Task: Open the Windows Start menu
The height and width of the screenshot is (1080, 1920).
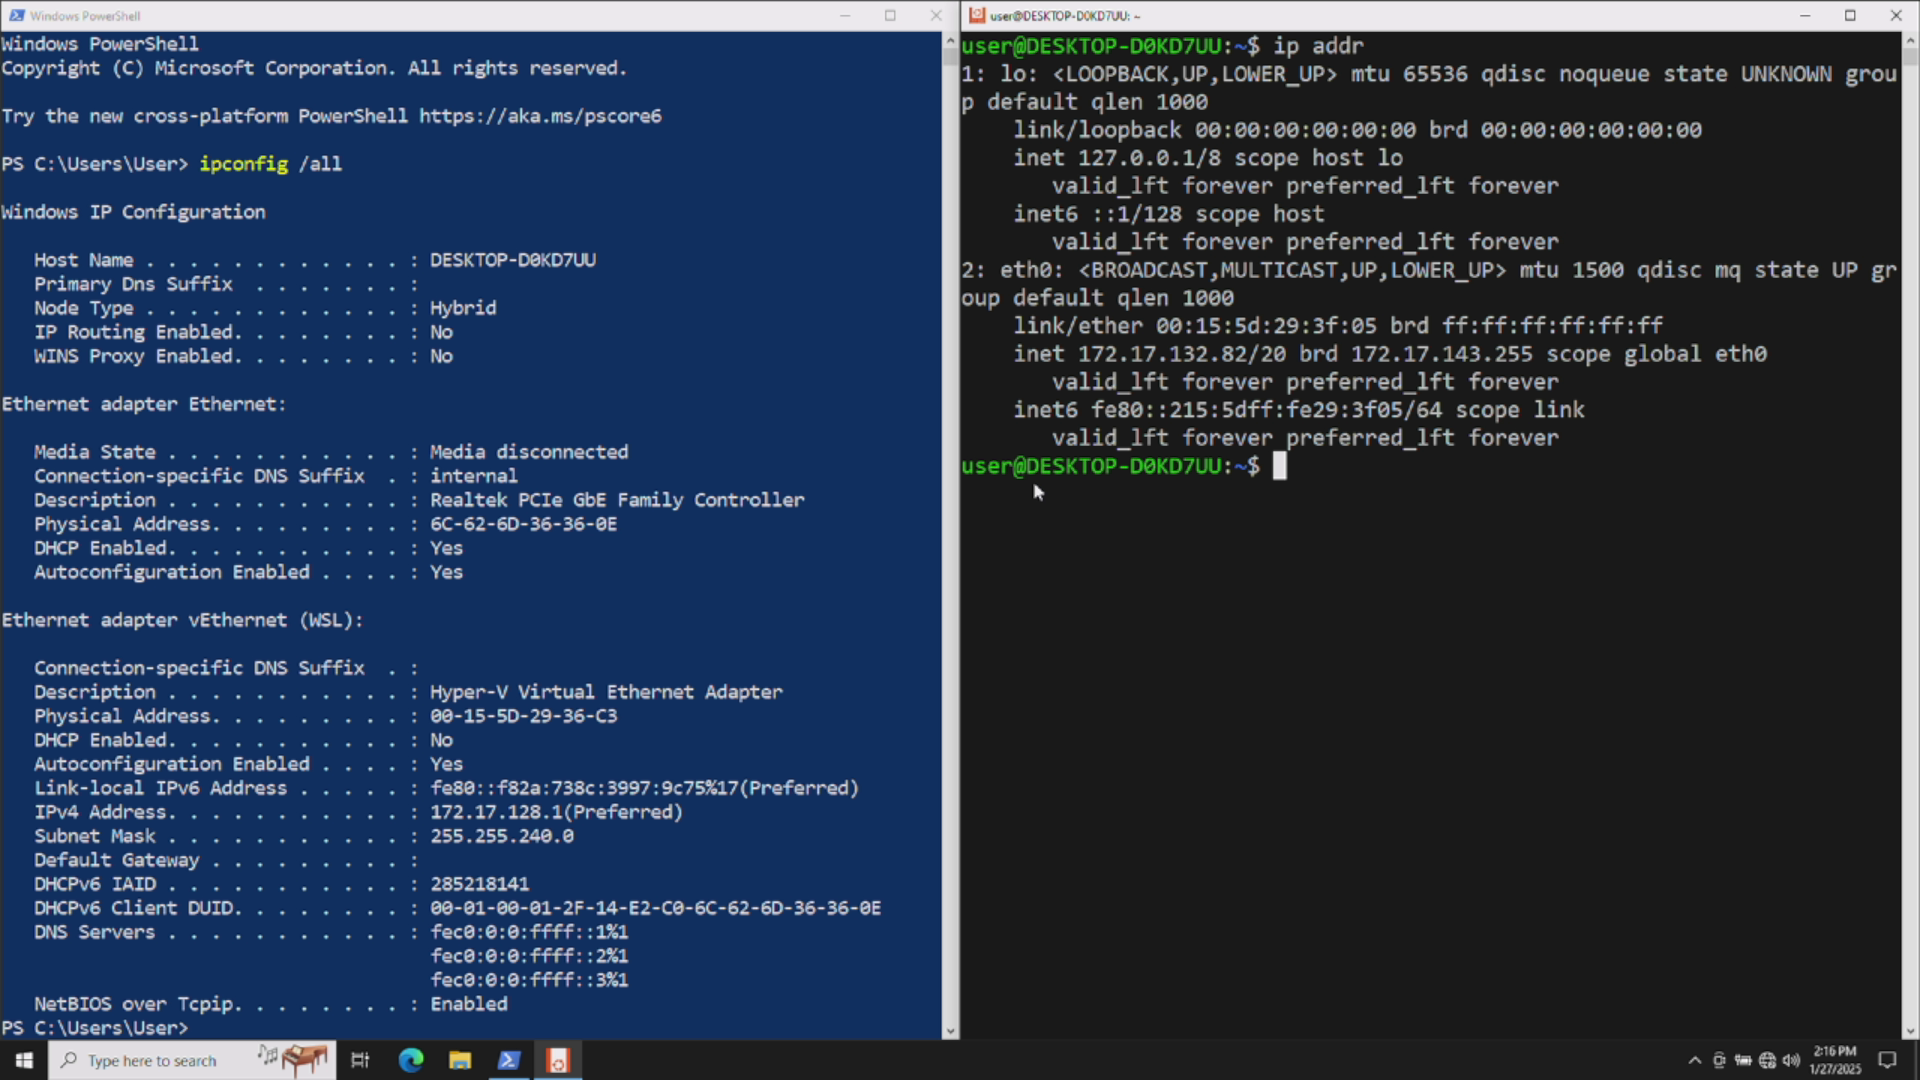Action: tap(24, 1060)
